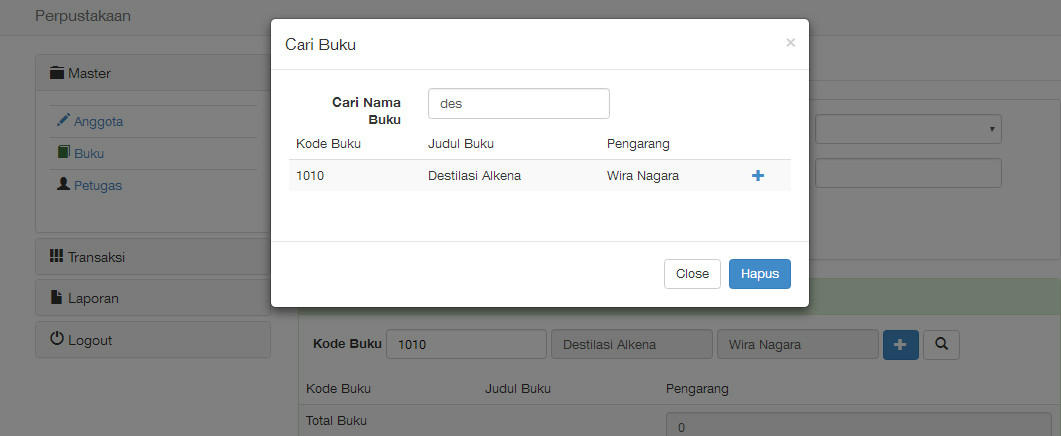
Task: Expand the Transaksi panel section
Action: tap(153, 257)
